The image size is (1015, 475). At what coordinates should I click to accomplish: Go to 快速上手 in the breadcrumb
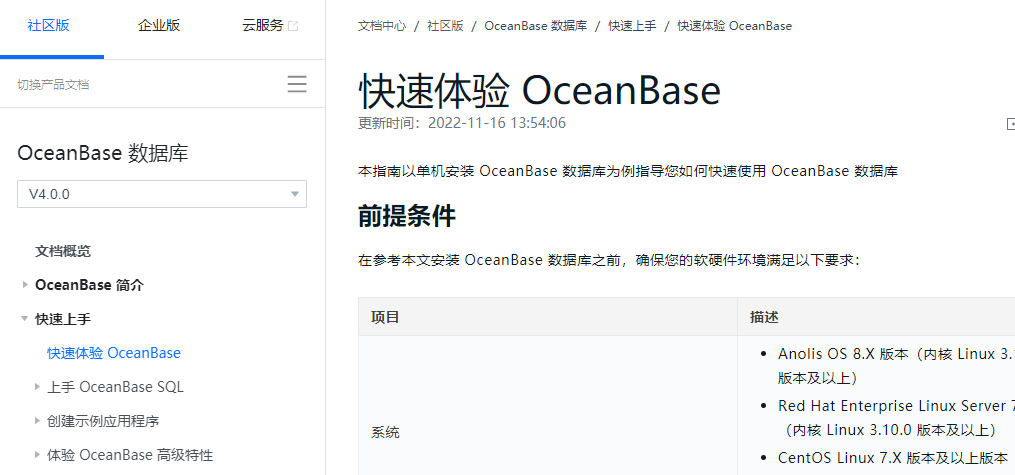[x=632, y=26]
